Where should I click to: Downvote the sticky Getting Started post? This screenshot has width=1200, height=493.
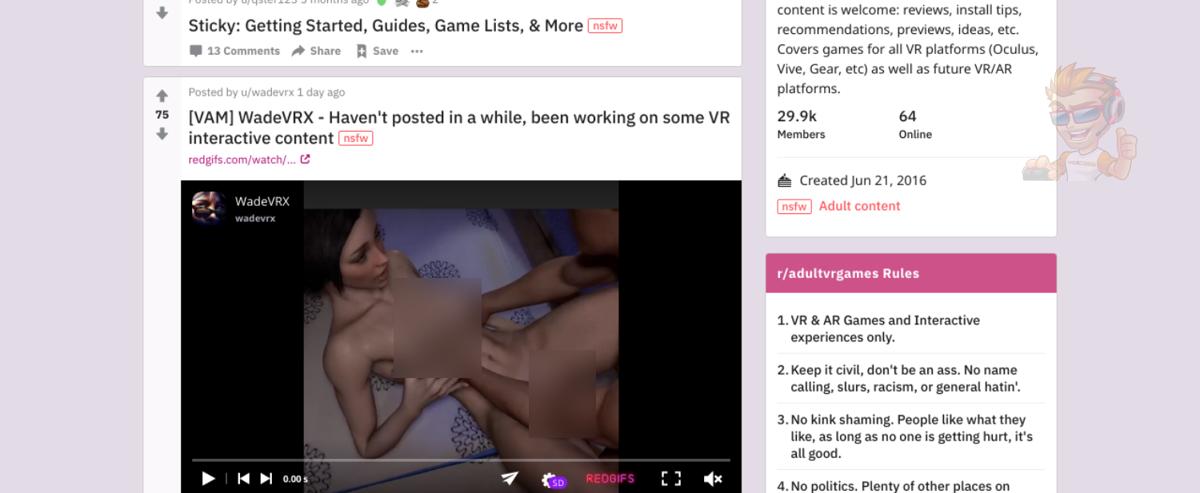click(162, 13)
